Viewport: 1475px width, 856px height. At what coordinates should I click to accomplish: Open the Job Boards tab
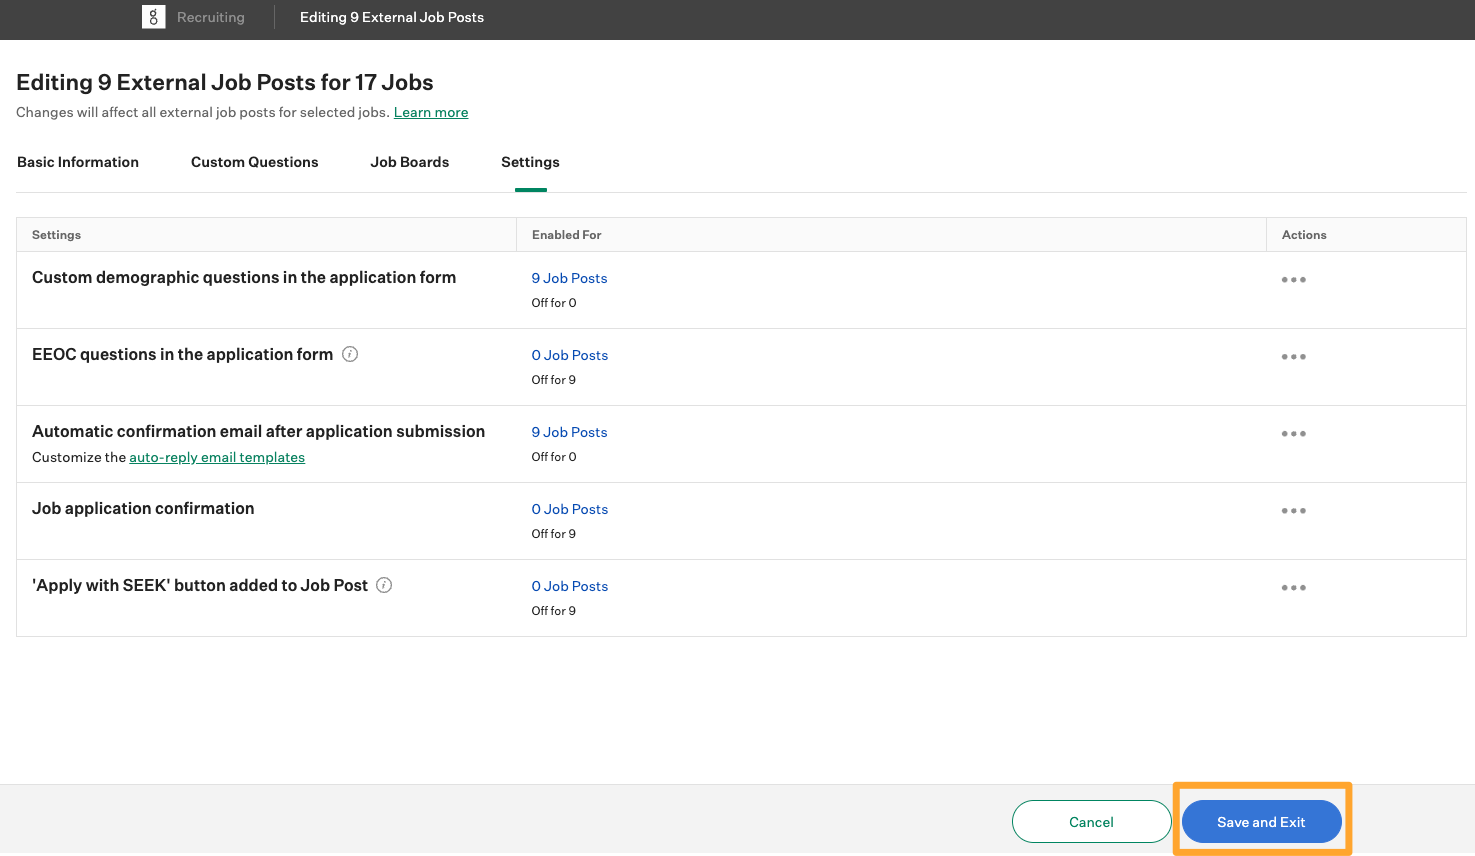click(x=409, y=162)
